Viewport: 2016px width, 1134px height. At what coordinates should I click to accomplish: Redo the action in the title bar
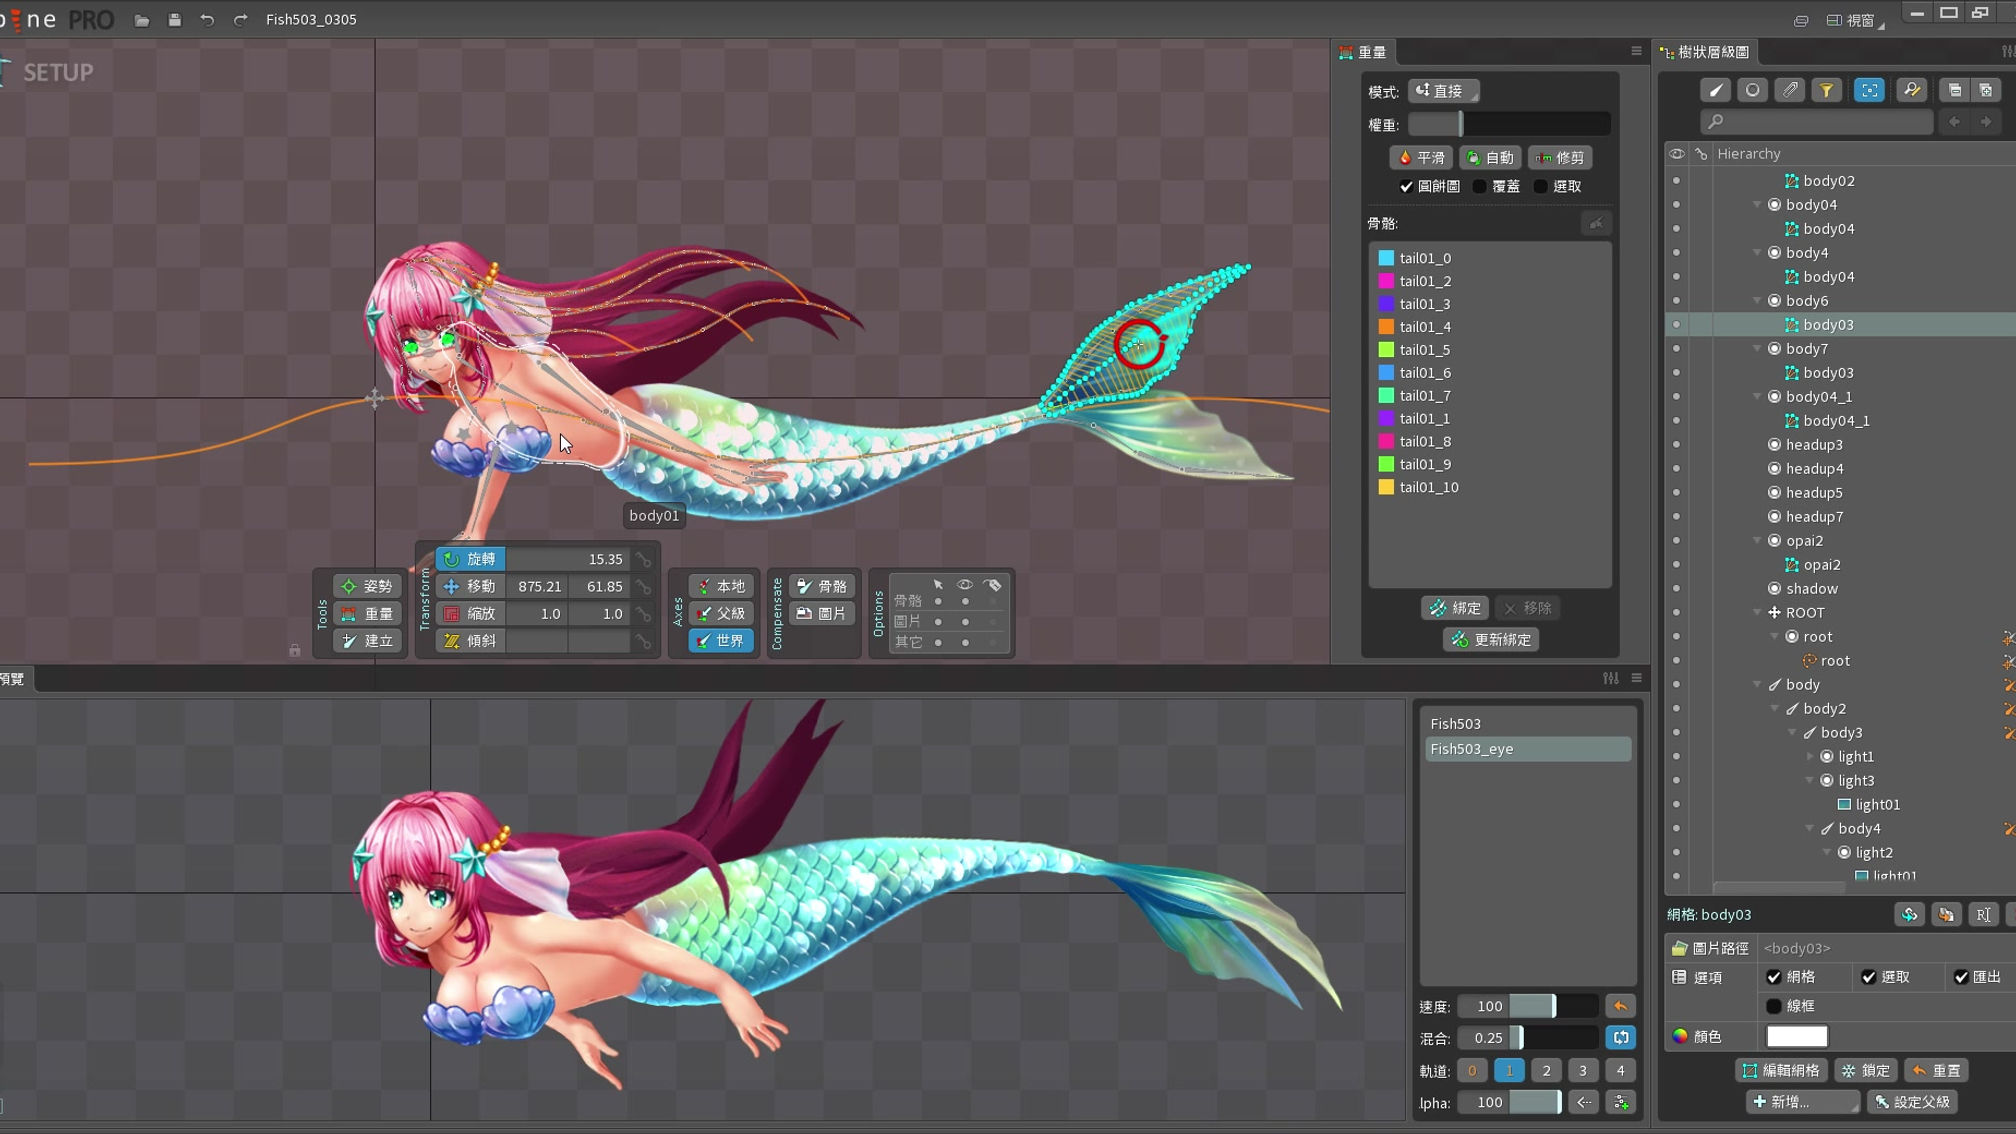[x=240, y=20]
